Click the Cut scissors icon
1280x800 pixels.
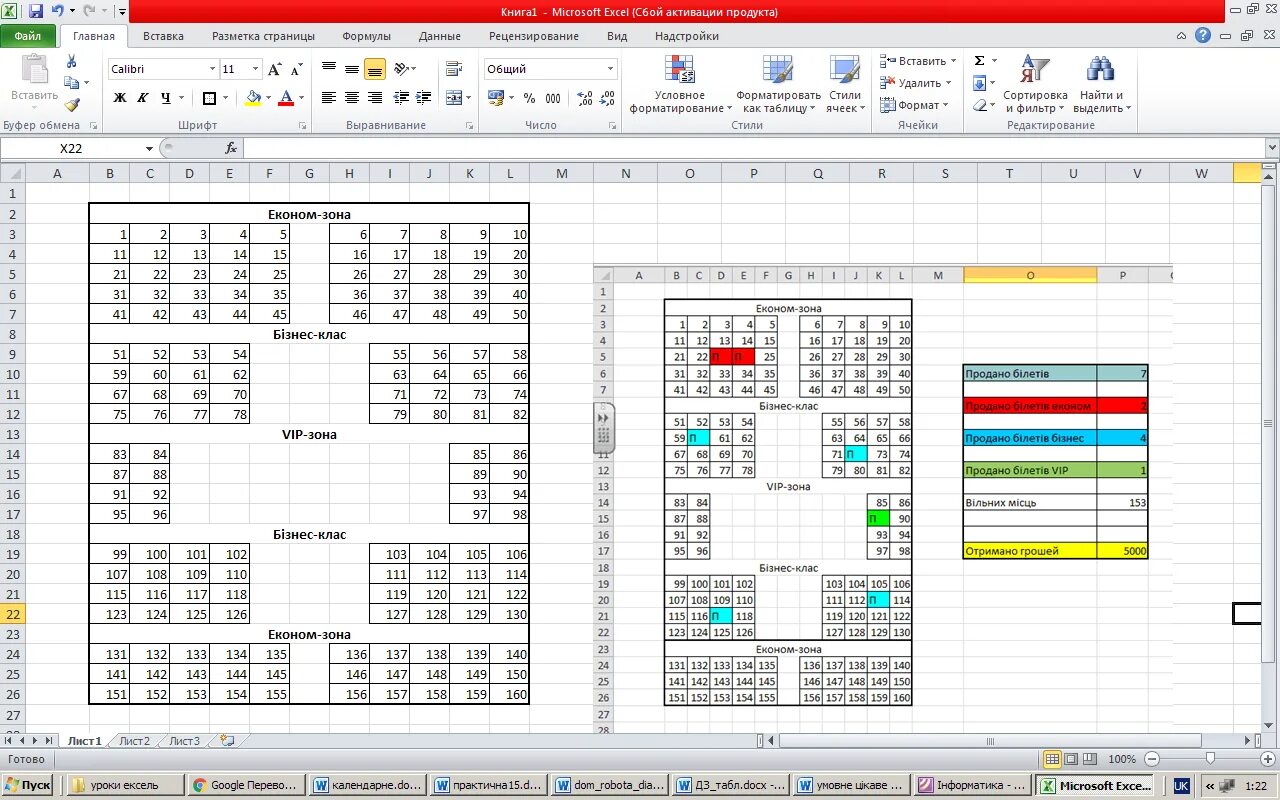tap(72, 62)
